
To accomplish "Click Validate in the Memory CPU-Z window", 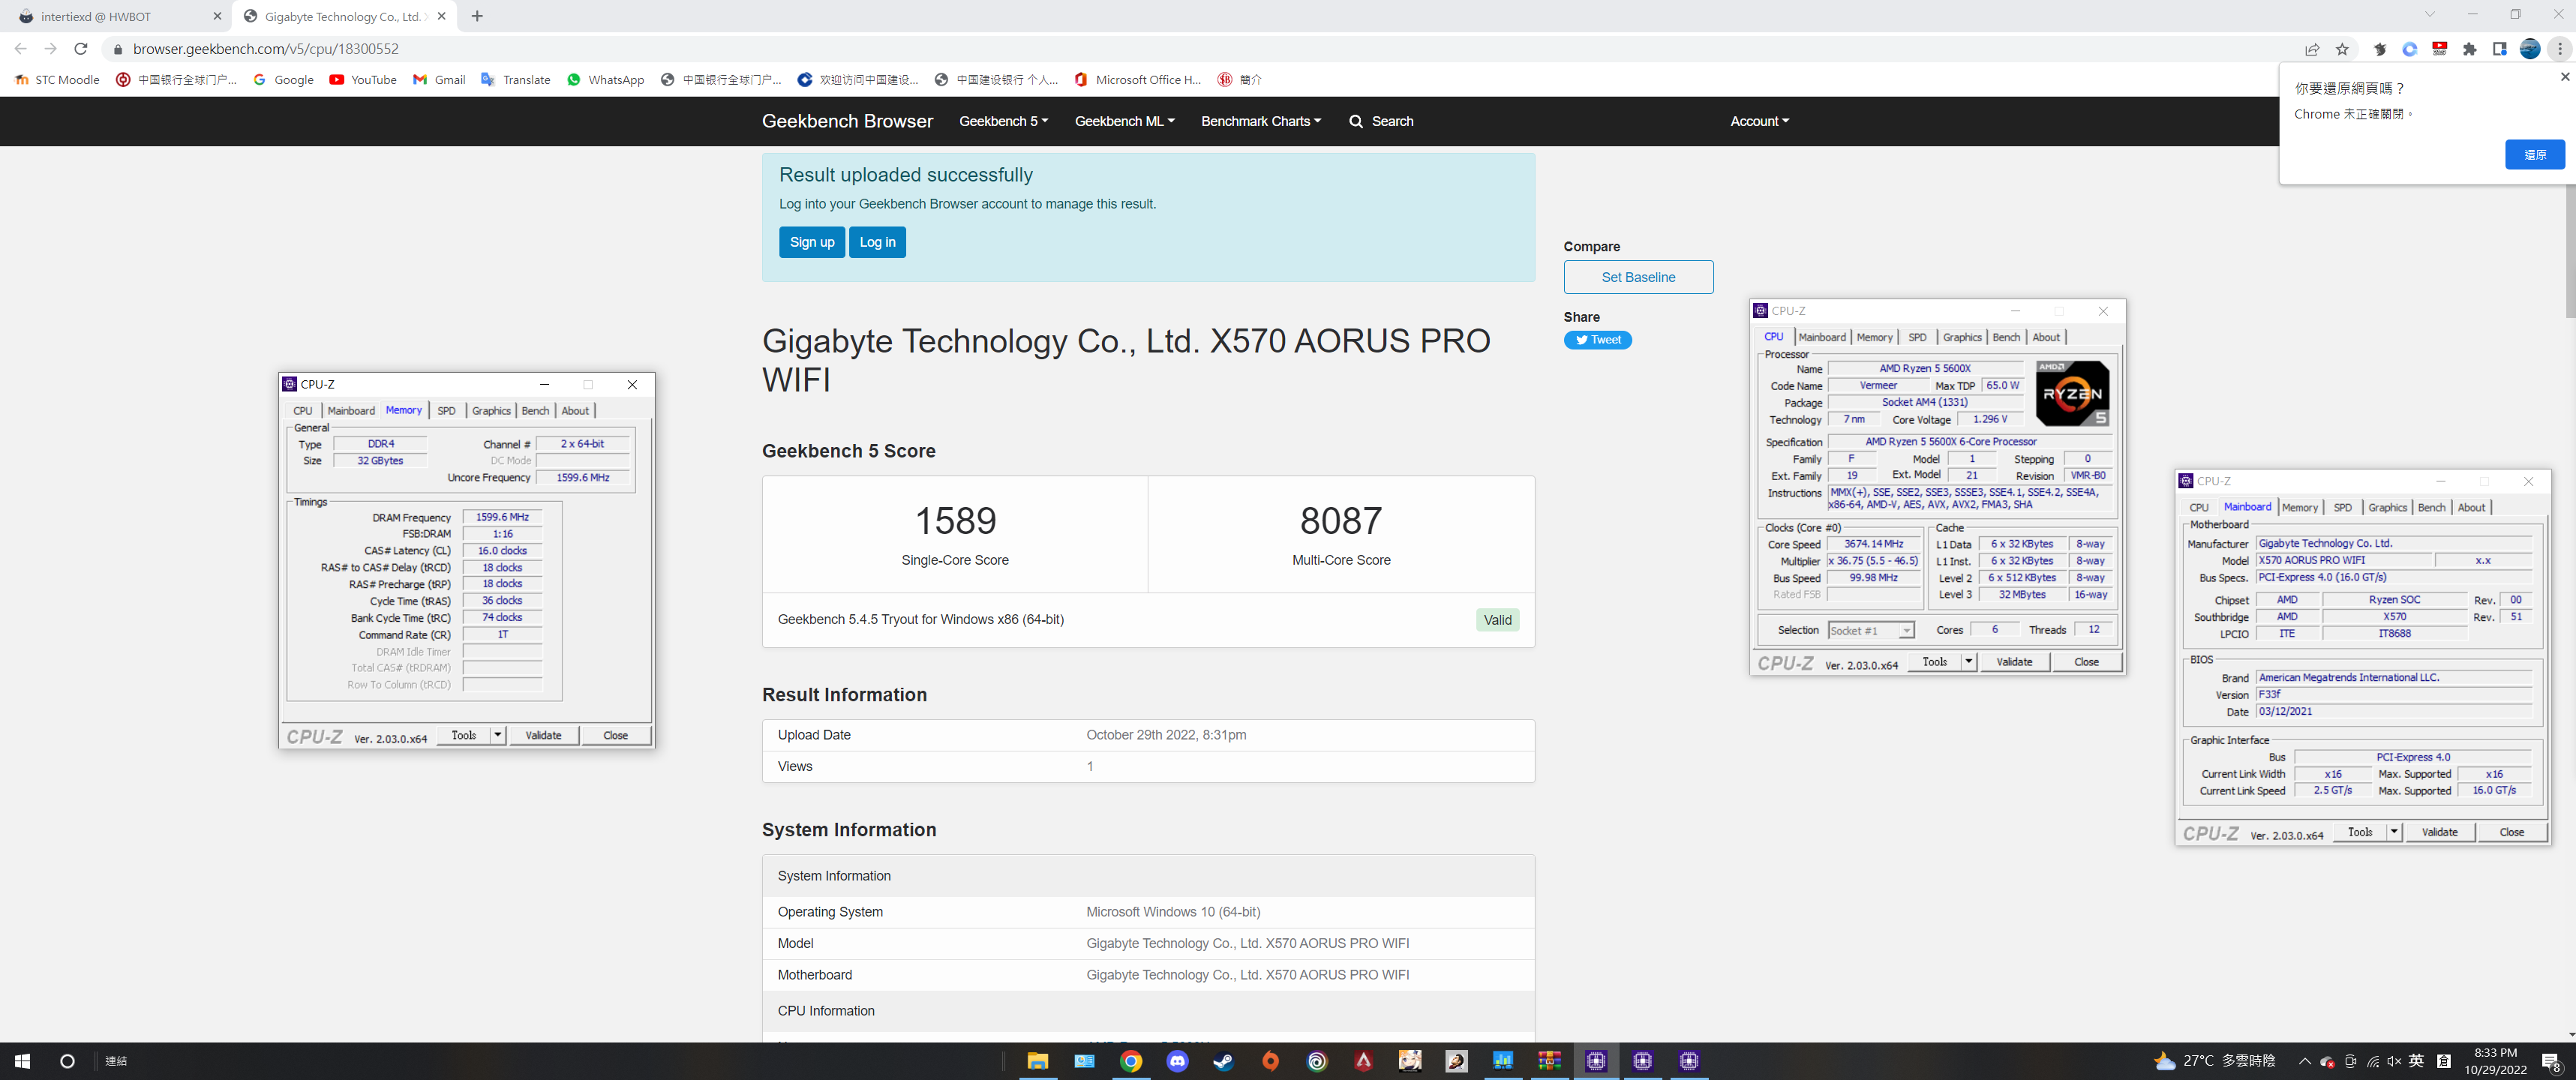I will pos(543,735).
